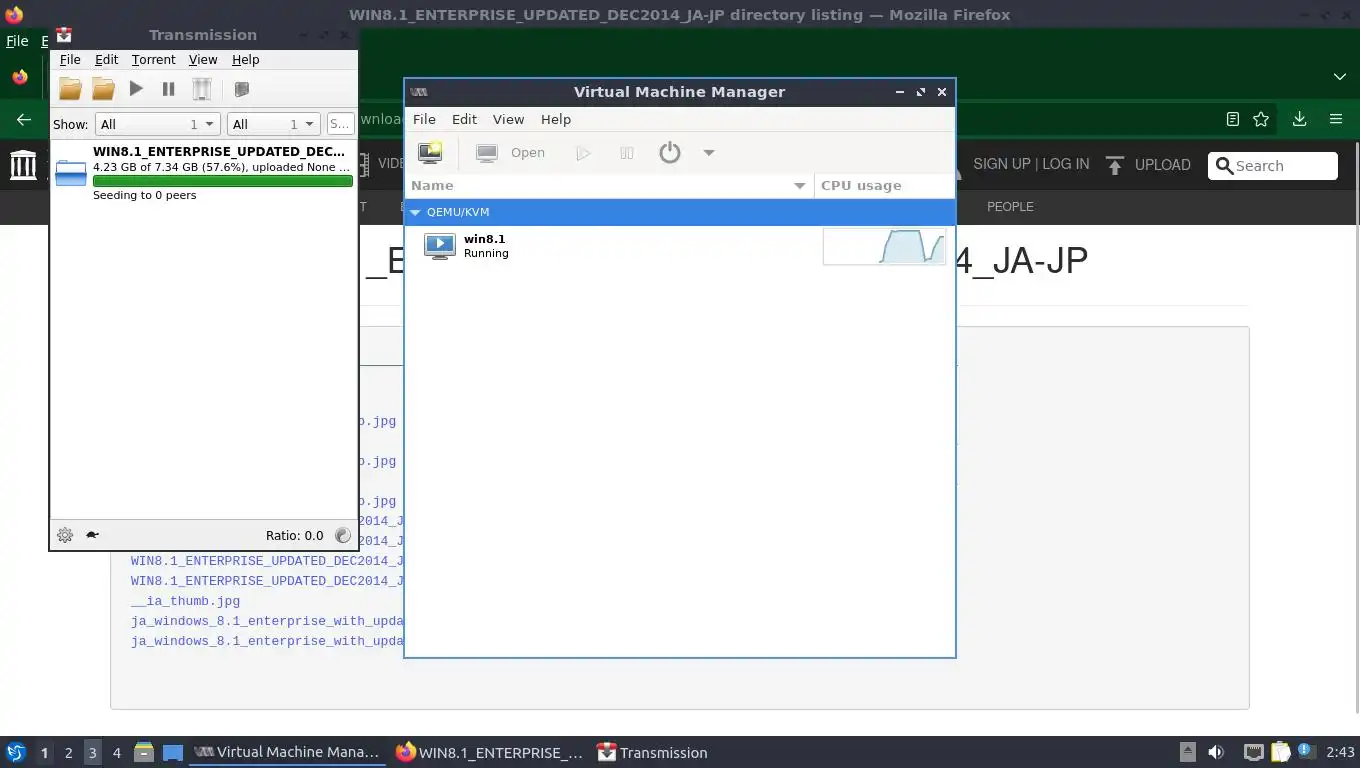This screenshot has height=768, width=1360.
Task: Open the clipboard tray icon
Action: click(1280, 752)
